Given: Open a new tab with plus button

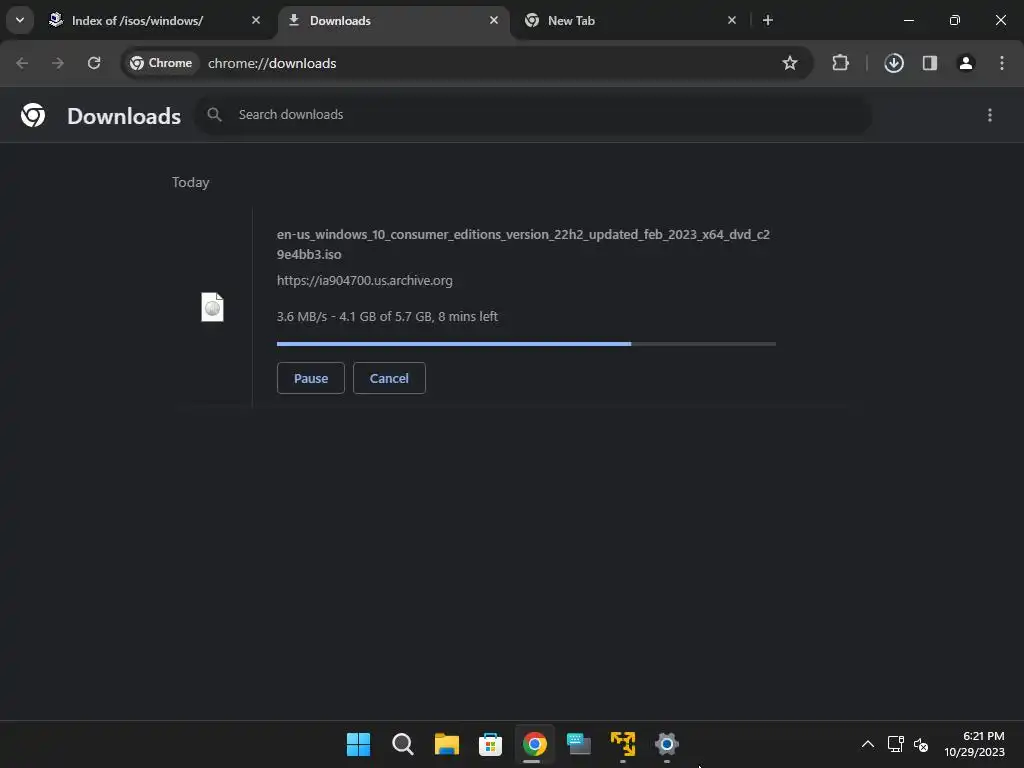Looking at the screenshot, I should coord(768,20).
